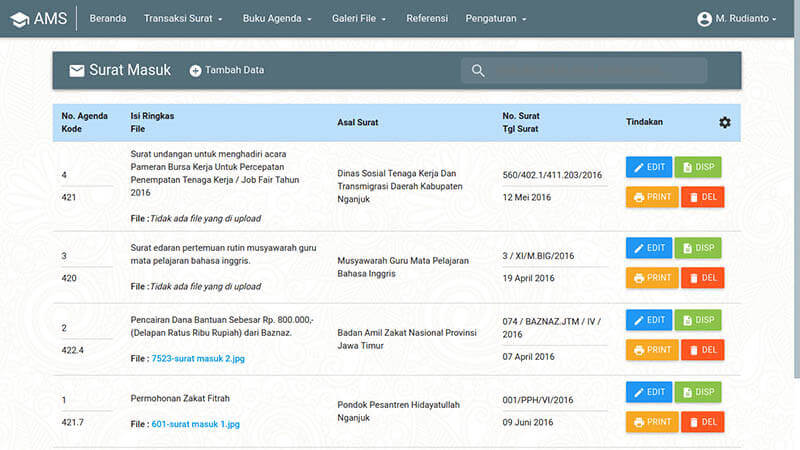This screenshot has height=450, width=800.
Task: Open DISP for agenda 4 letter
Action: pyautogui.click(x=698, y=167)
